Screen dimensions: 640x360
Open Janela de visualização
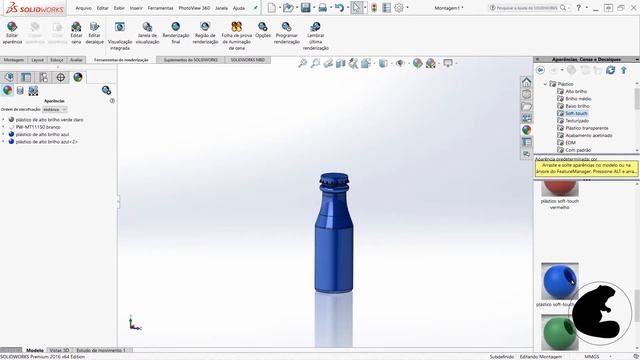147,33
